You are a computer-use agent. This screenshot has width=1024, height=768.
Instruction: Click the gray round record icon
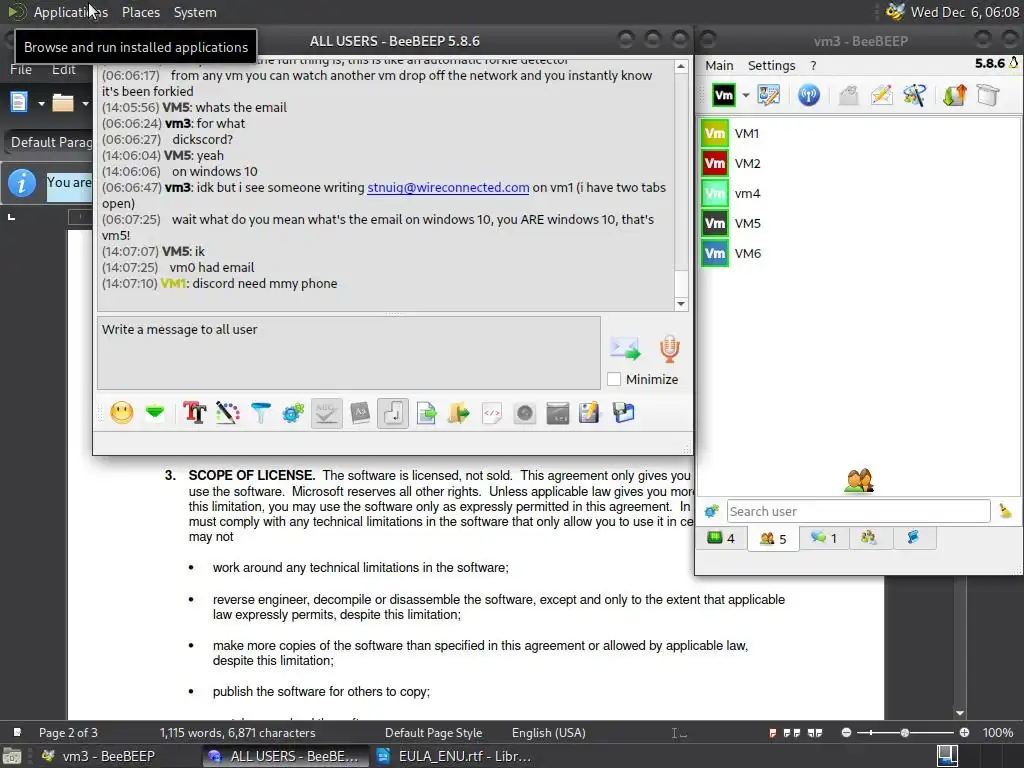coord(525,413)
